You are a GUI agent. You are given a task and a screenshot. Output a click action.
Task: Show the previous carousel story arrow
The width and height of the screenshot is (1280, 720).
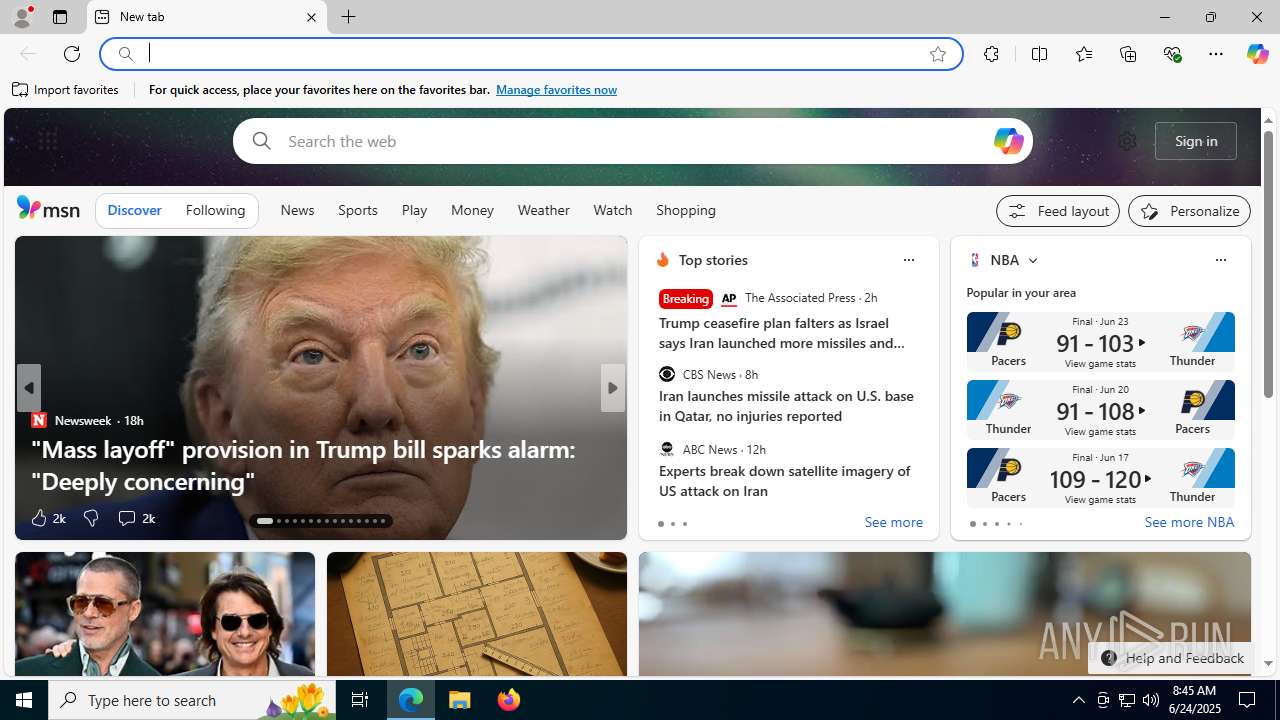point(28,388)
